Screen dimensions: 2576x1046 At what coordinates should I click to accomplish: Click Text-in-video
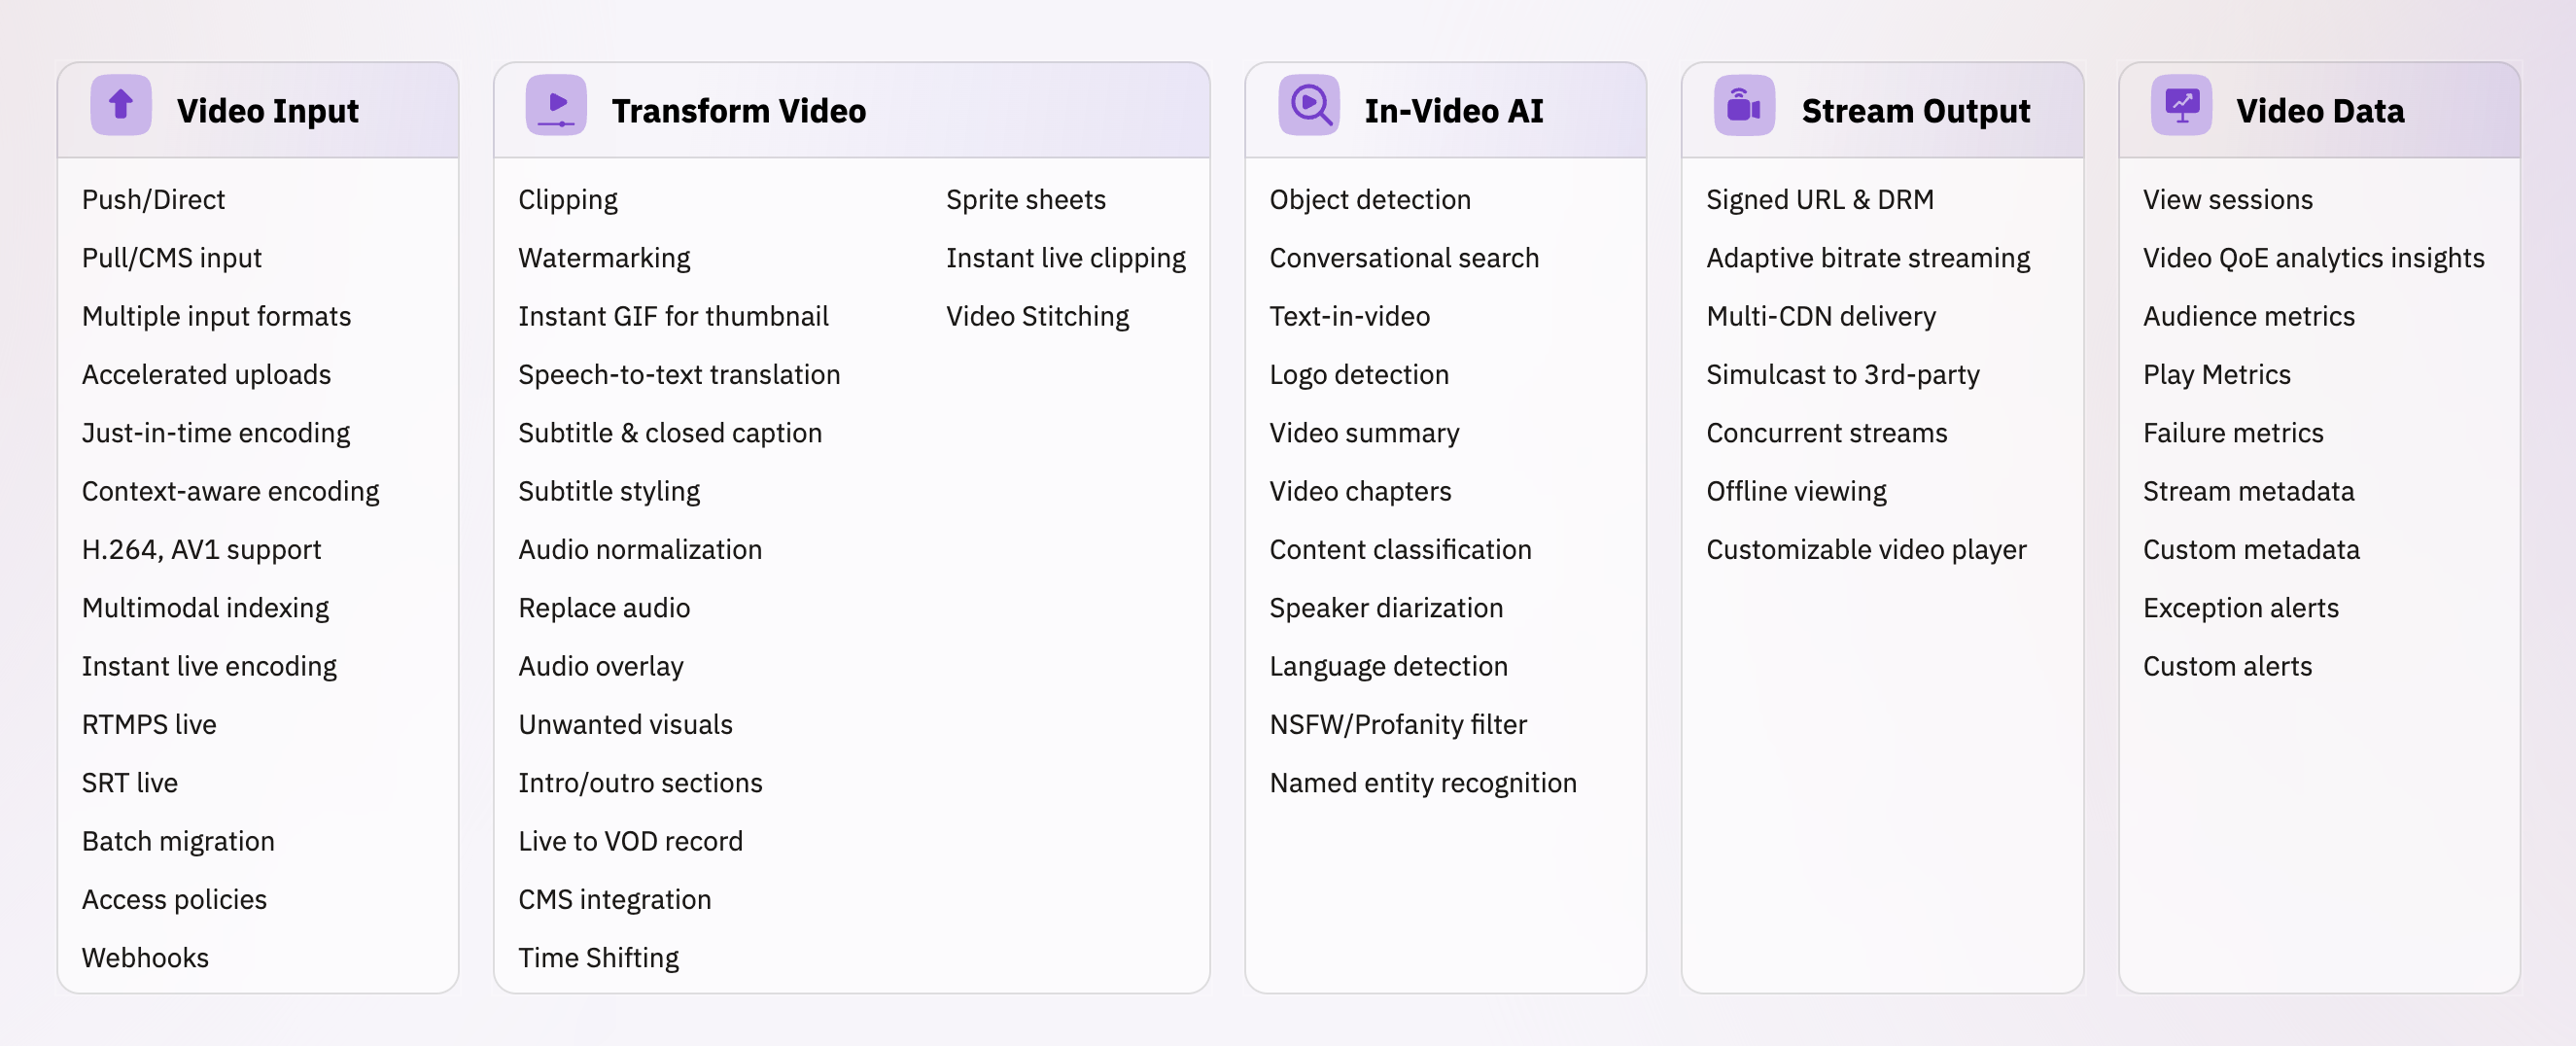click(x=1350, y=316)
